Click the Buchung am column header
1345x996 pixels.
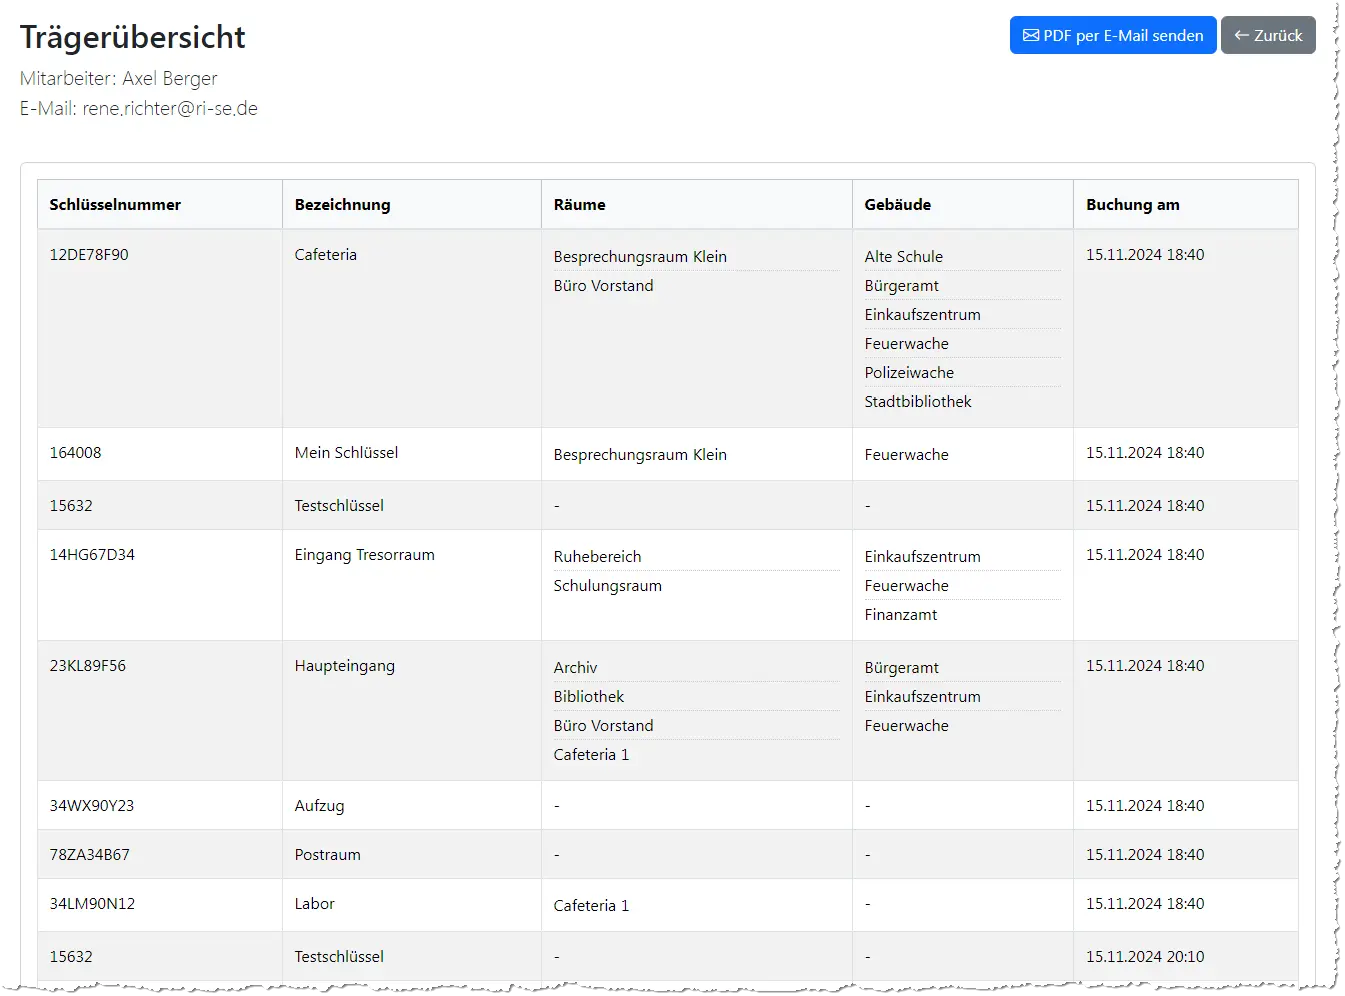(x=1132, y=204)
